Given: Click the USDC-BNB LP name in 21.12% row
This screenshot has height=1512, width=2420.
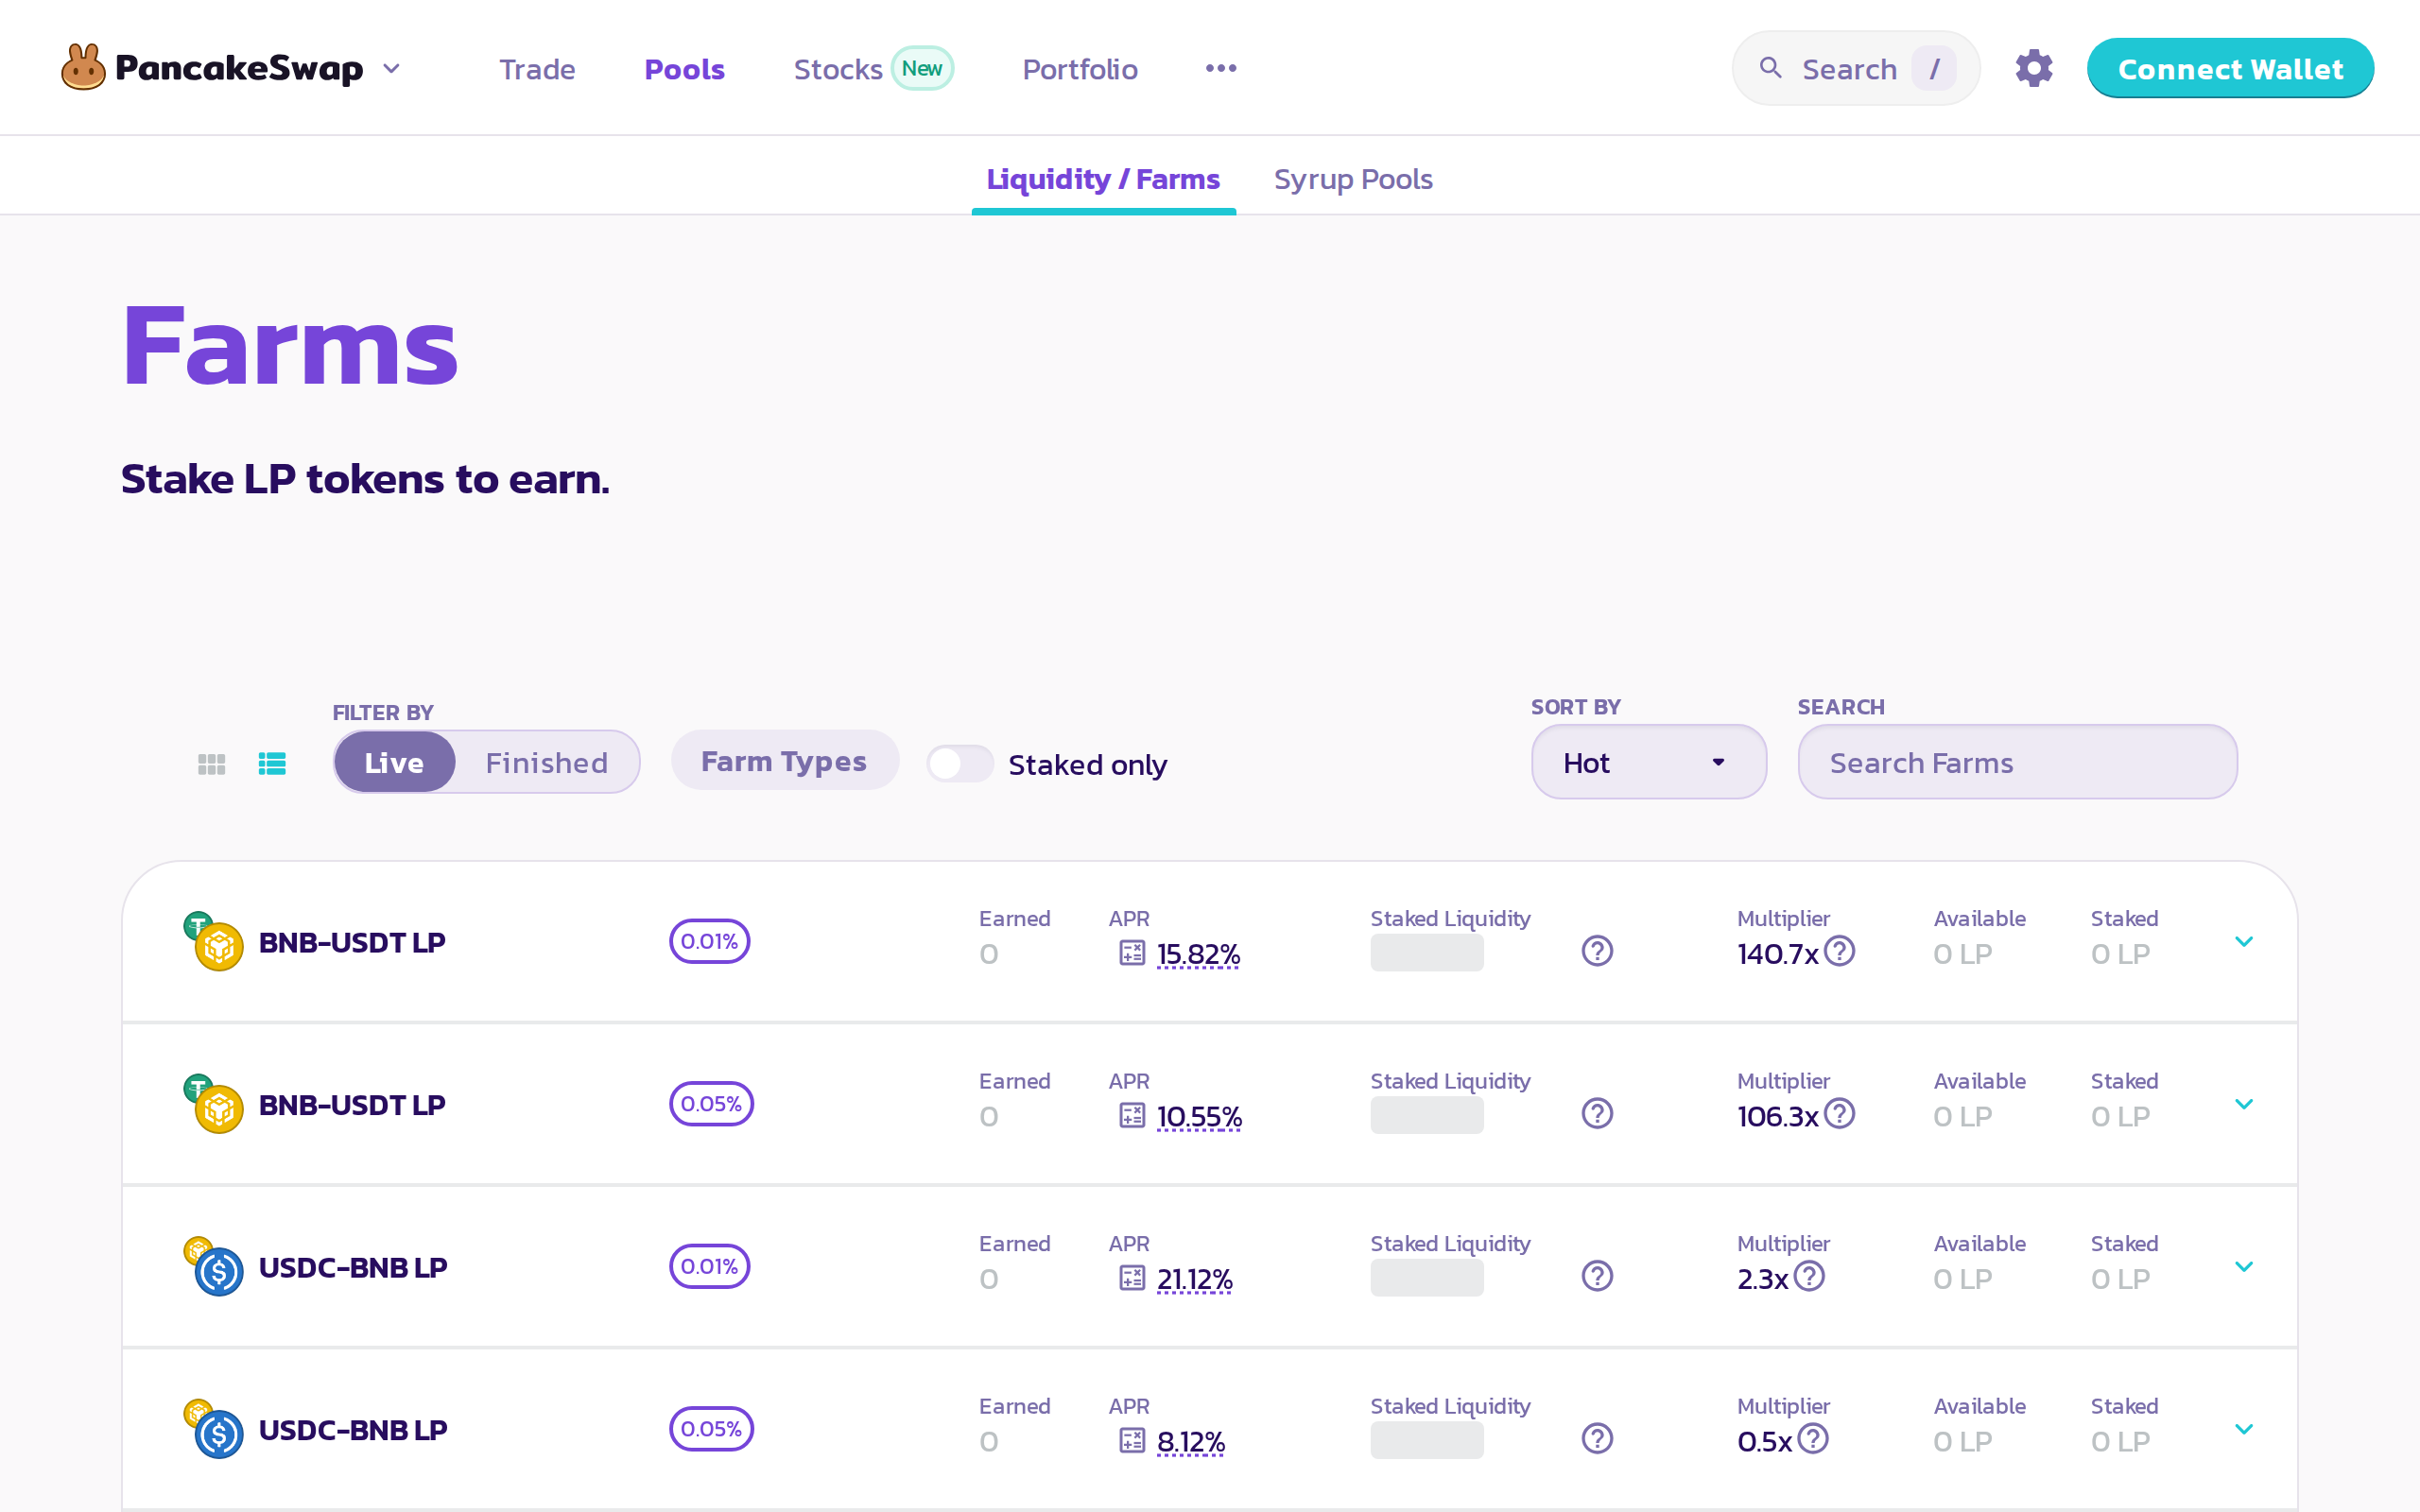Looking at the screenshot, I should tap(352, 1267).
